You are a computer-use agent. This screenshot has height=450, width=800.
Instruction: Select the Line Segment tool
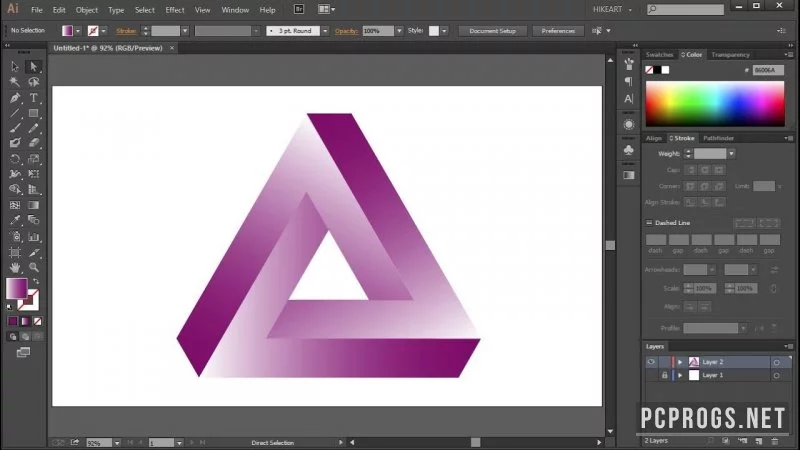click(x=14, y=113)
